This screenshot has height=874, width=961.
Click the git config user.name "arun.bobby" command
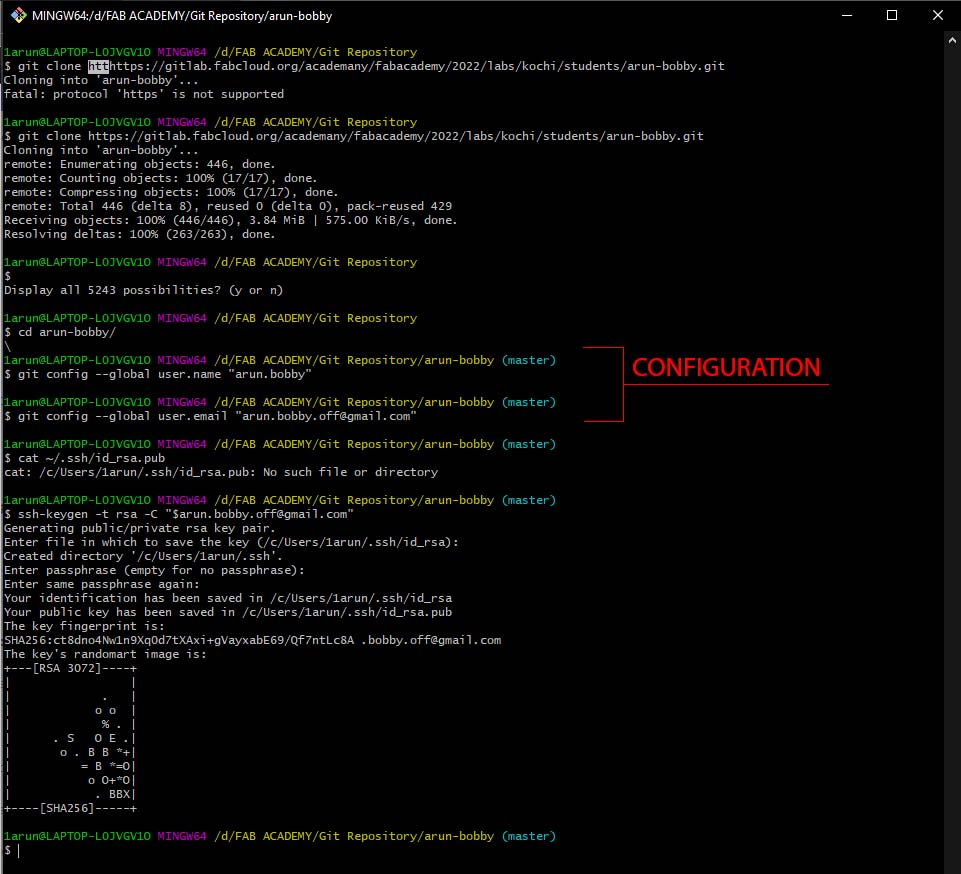158,374
